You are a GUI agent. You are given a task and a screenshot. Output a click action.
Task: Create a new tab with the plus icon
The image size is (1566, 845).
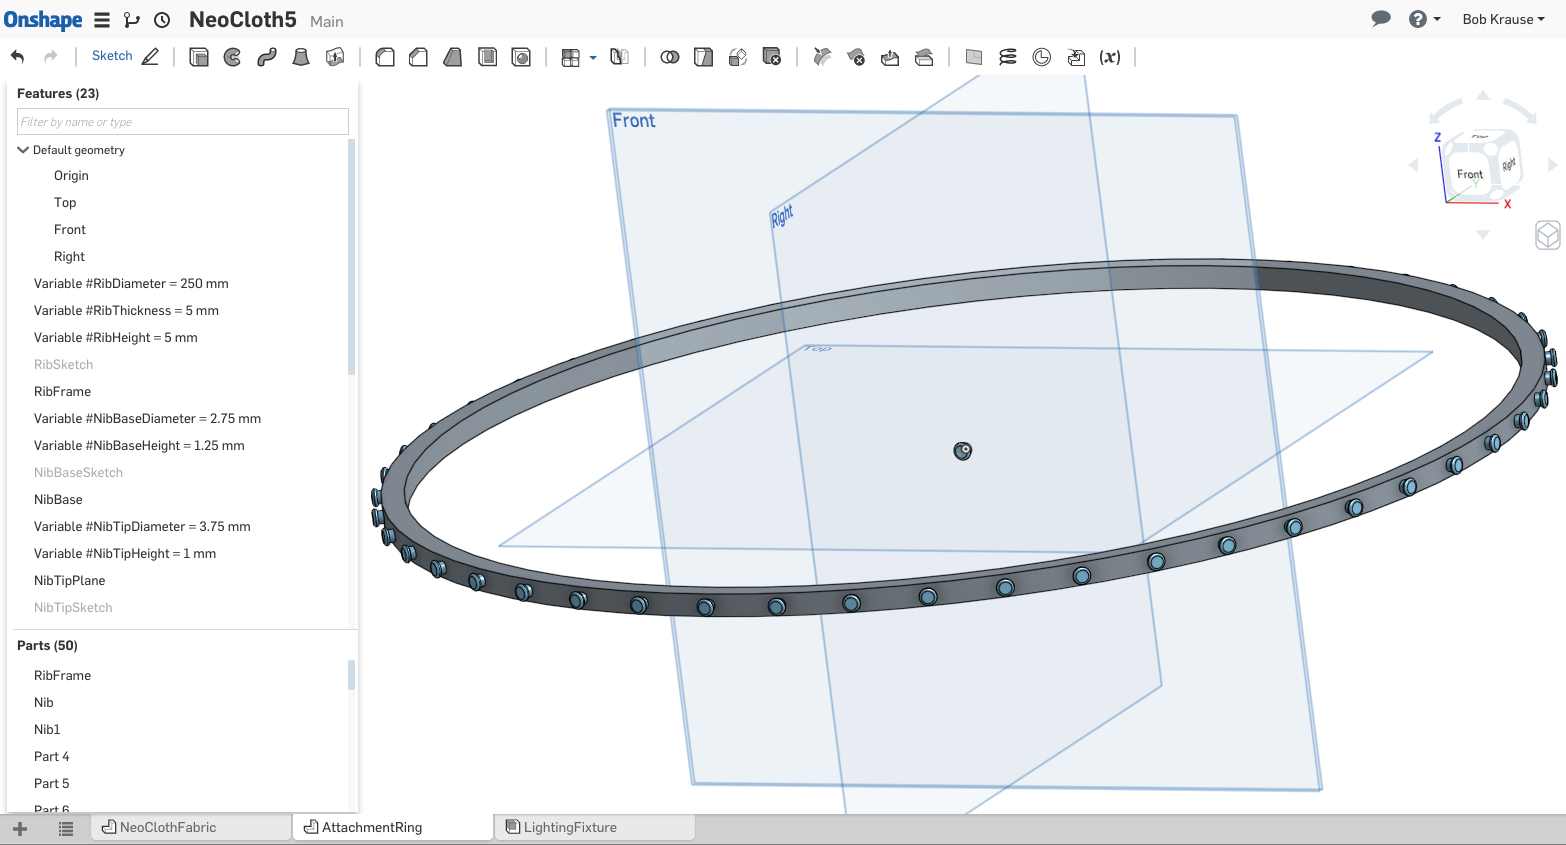coord(20,828)
